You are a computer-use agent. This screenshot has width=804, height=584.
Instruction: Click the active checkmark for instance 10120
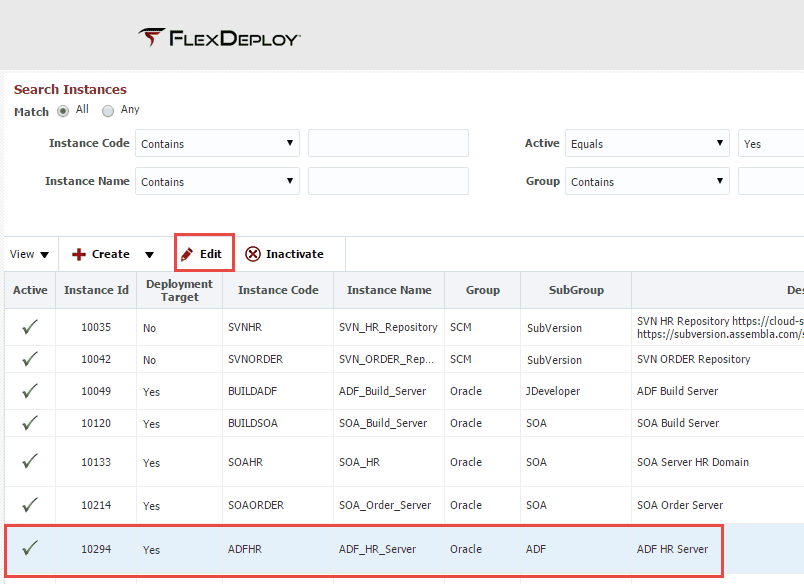pyautogui.click(x=30, y=422)
